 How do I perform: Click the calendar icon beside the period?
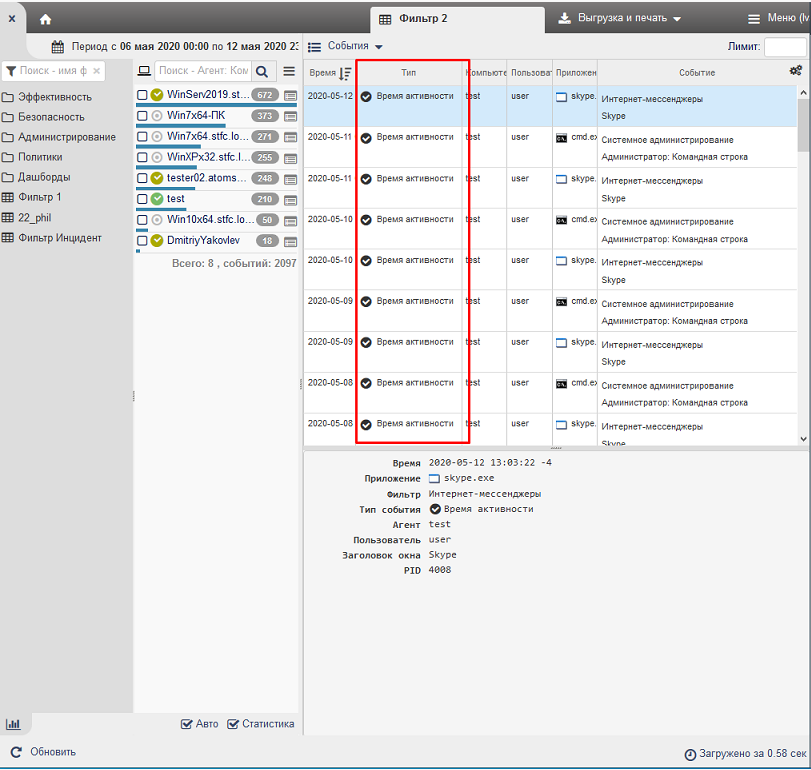click(x=58, y=46)
